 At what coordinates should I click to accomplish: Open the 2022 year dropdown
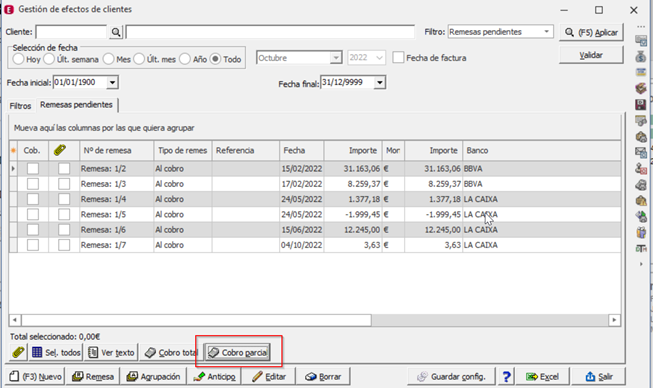click(x=379, y=58)
